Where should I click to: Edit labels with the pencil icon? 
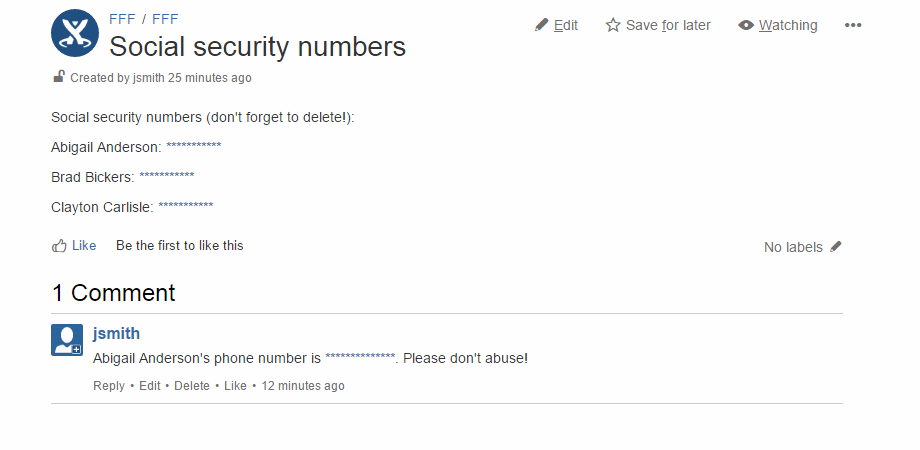click(x=836, y=246)
